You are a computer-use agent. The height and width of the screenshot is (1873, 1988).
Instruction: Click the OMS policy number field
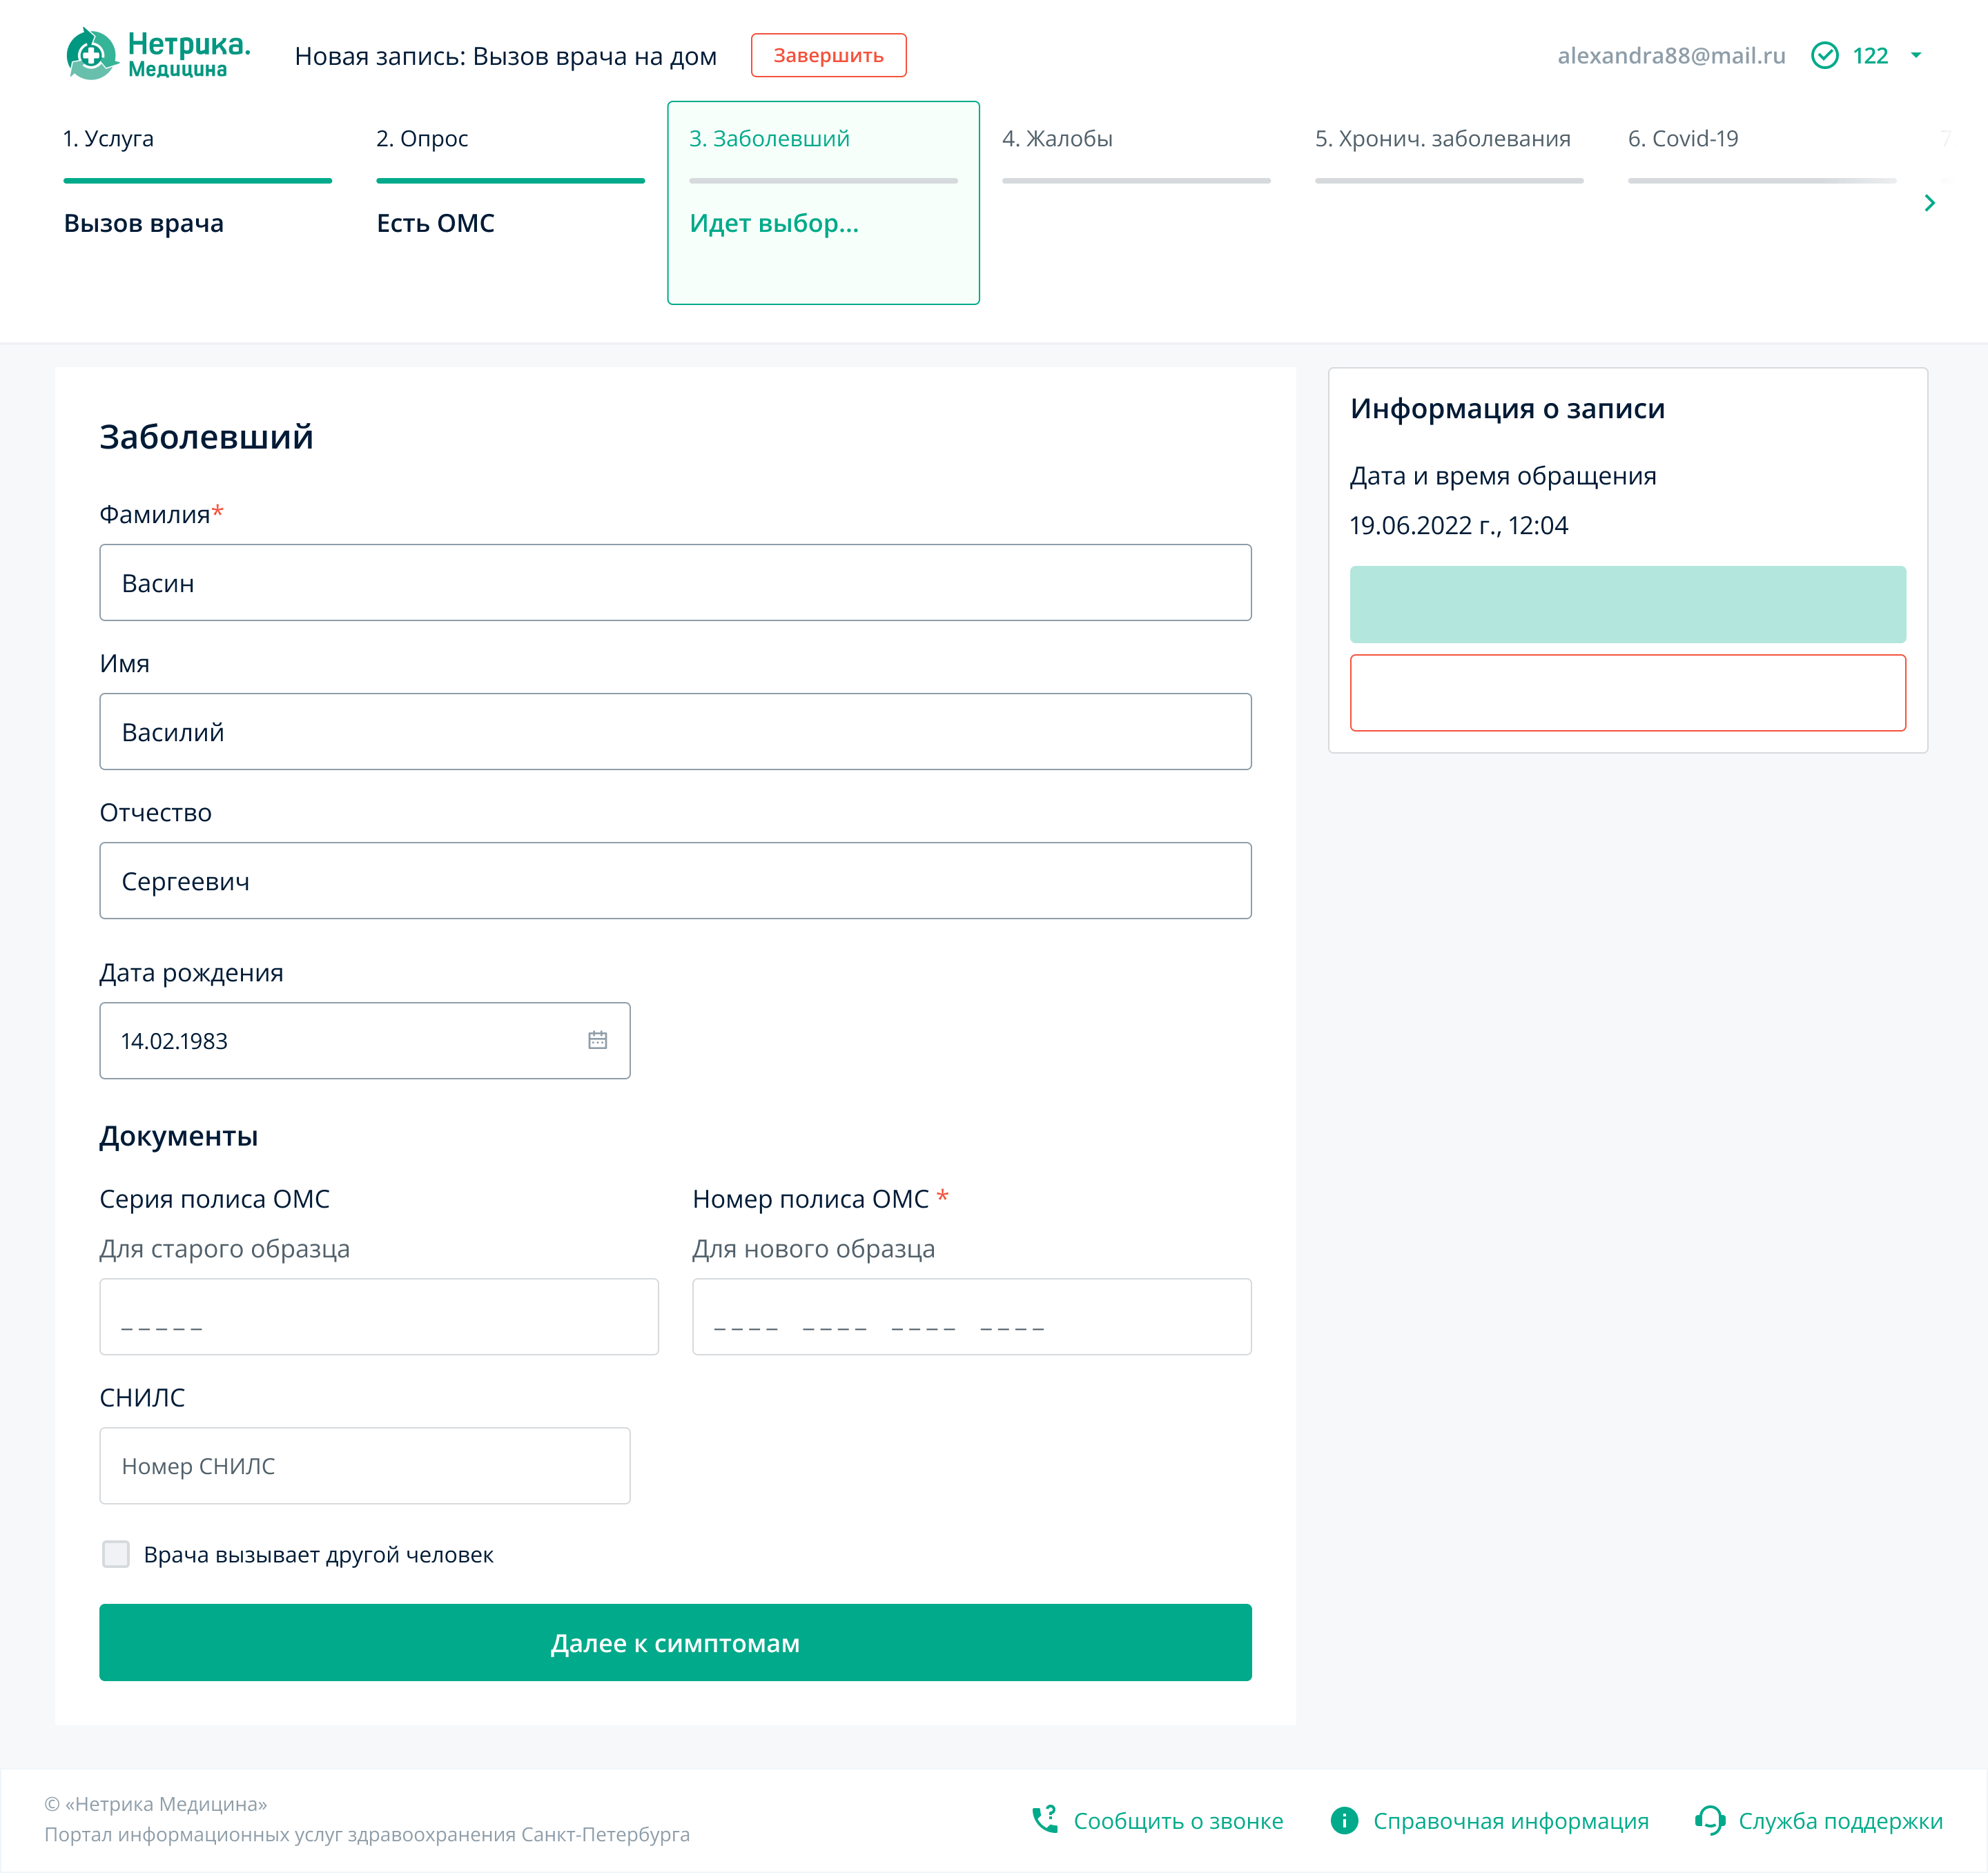point(970,1316)
